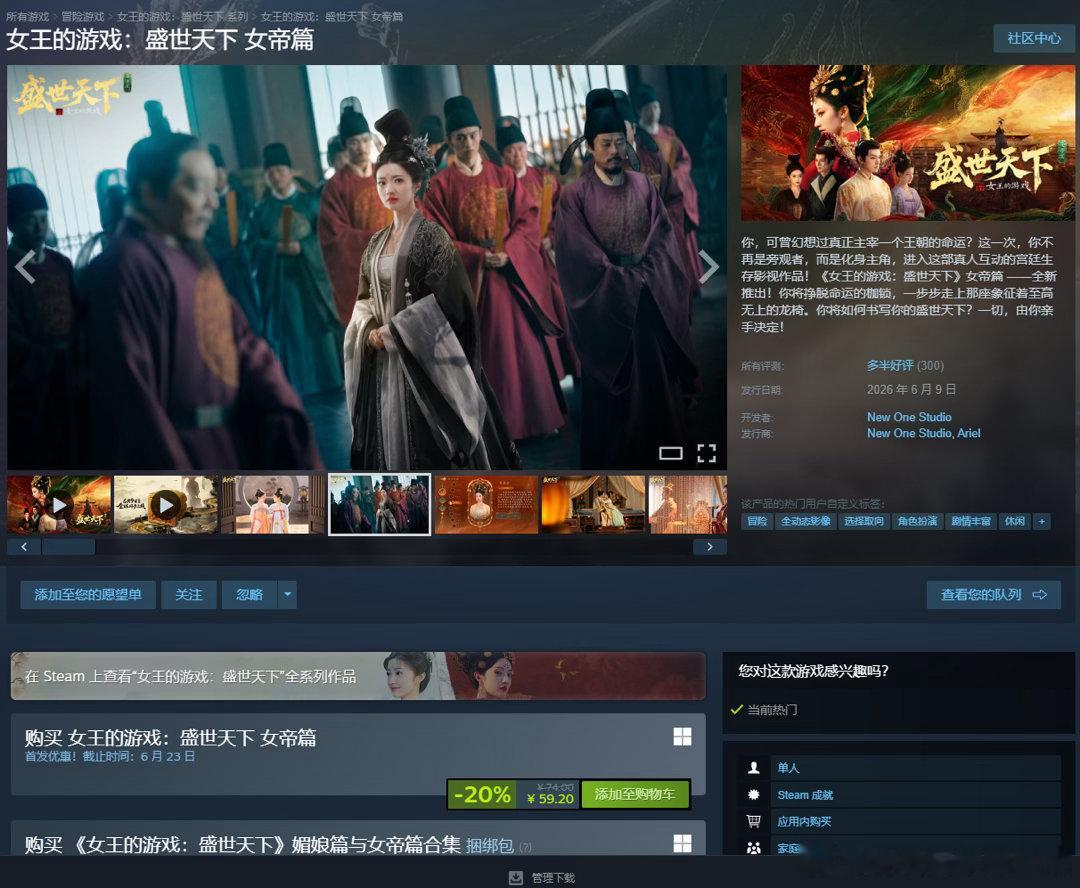Open the 多半好评 reviews link
Viewport: 1080px width, 888px height.
click(x=890, y=365)
